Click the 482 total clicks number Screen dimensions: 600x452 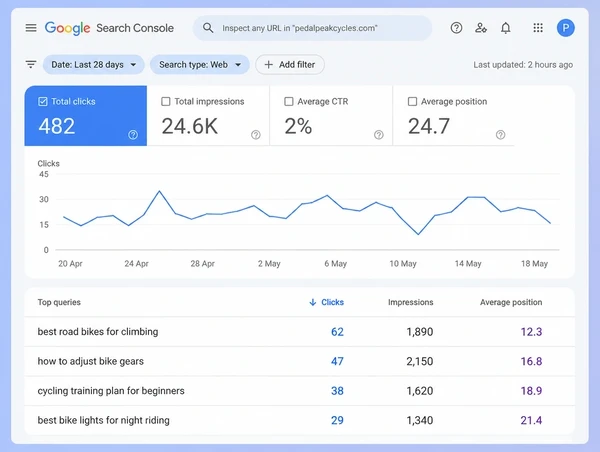[57, 126]
